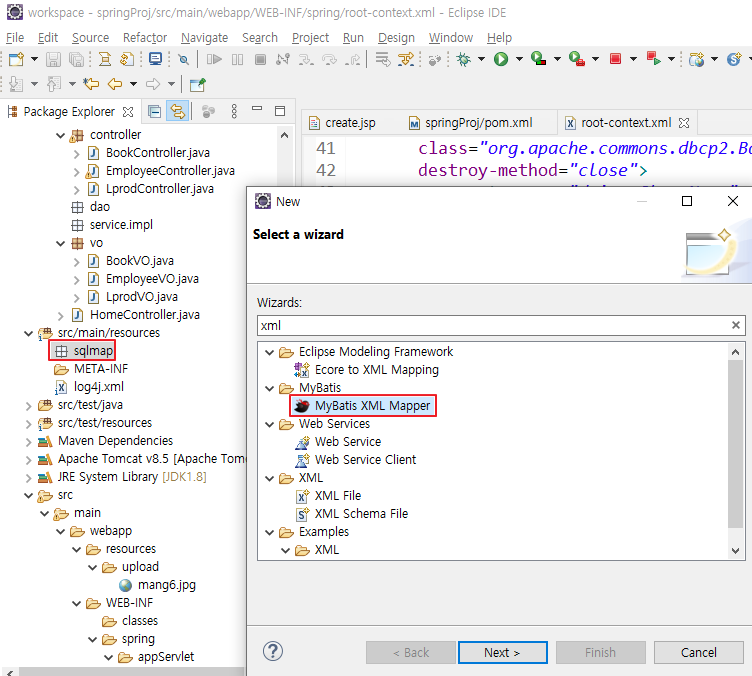The width and height of the screenshot is (752, 676).
Task: Collapse the MyBatis wizard category
Action: click(x=270, y=388)
